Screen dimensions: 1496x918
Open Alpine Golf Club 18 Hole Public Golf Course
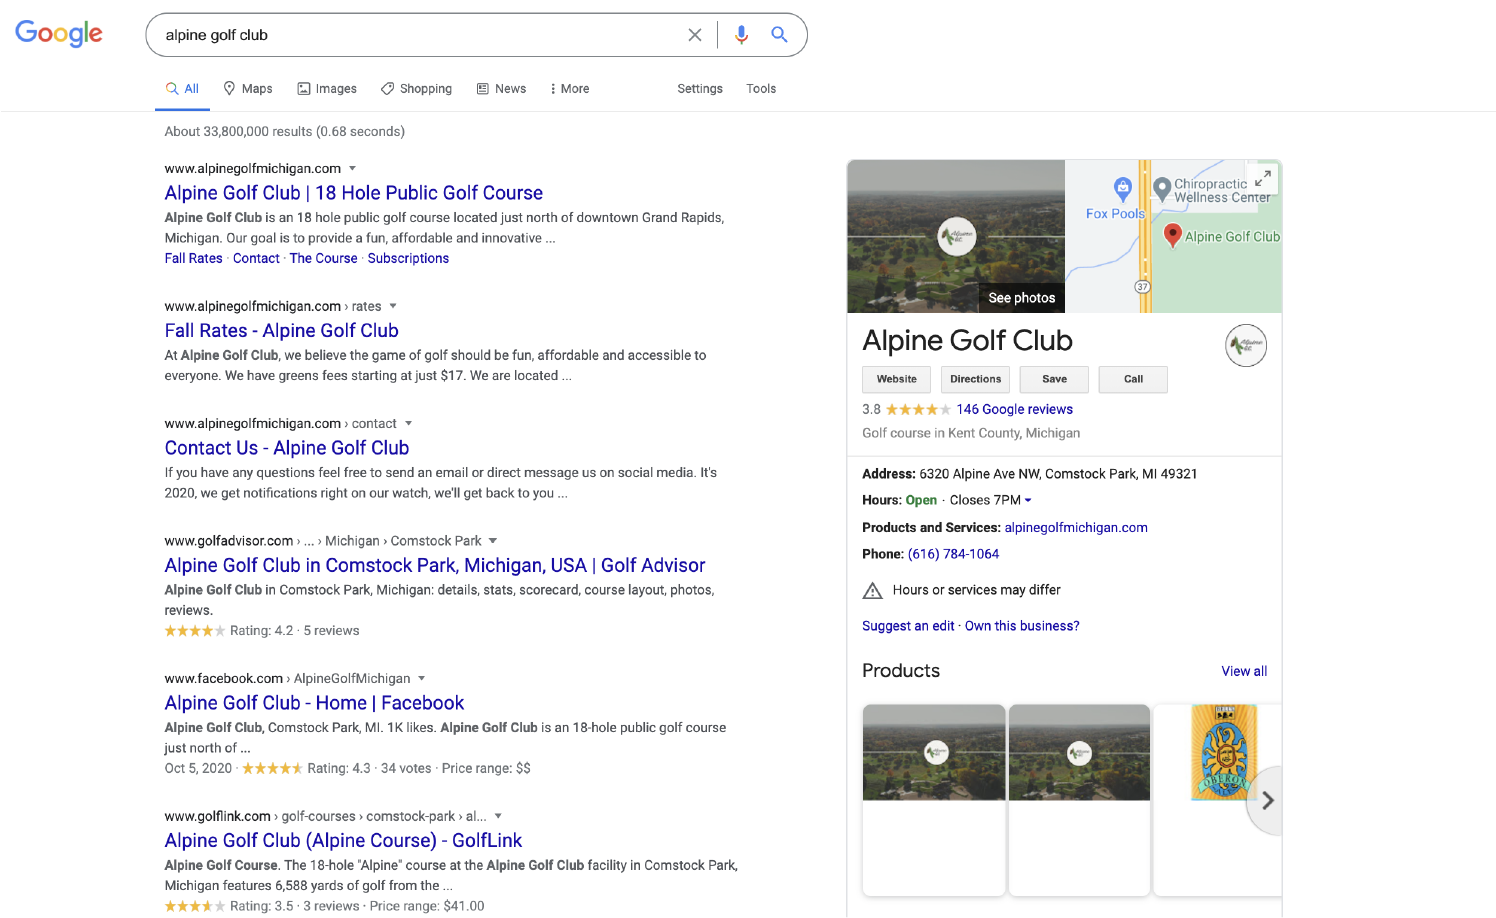click(x=354, y=193)
